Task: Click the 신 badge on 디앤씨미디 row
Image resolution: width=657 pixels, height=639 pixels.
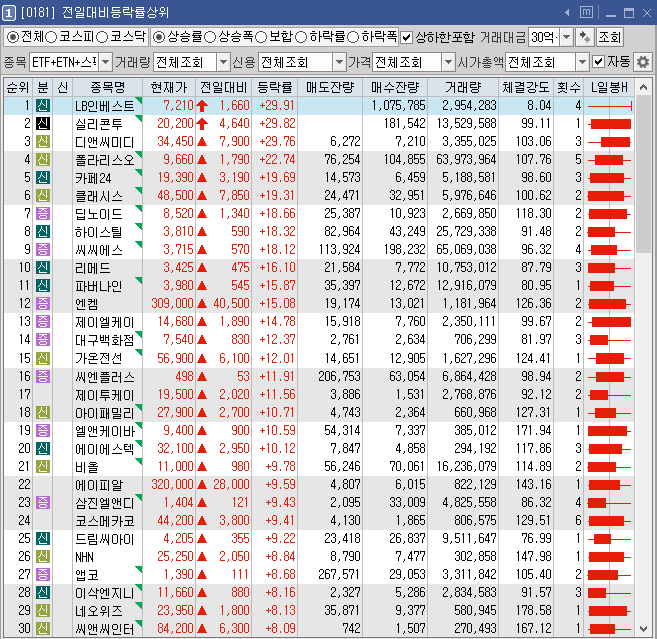Action: pyautogui.click(x=43, y=142)
